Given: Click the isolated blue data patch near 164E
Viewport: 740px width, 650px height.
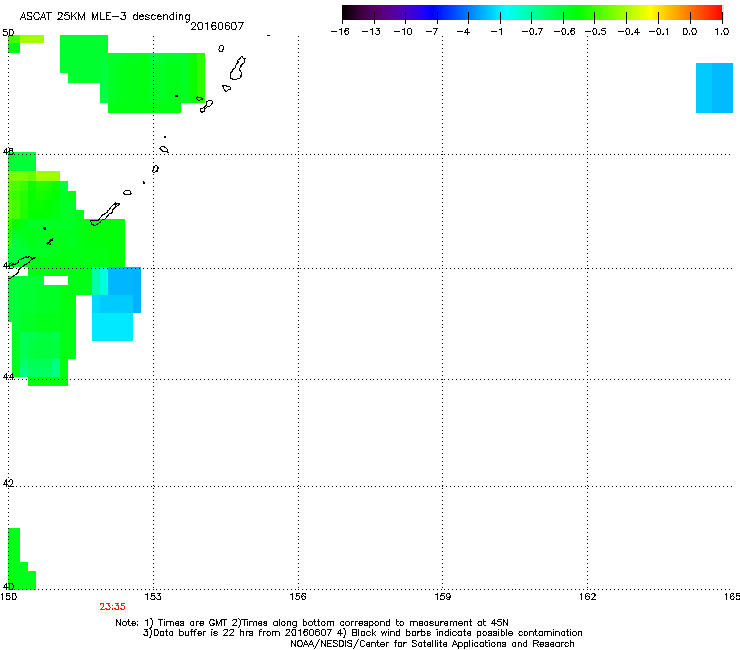Looking at the screenshot, I should point(714,88).
